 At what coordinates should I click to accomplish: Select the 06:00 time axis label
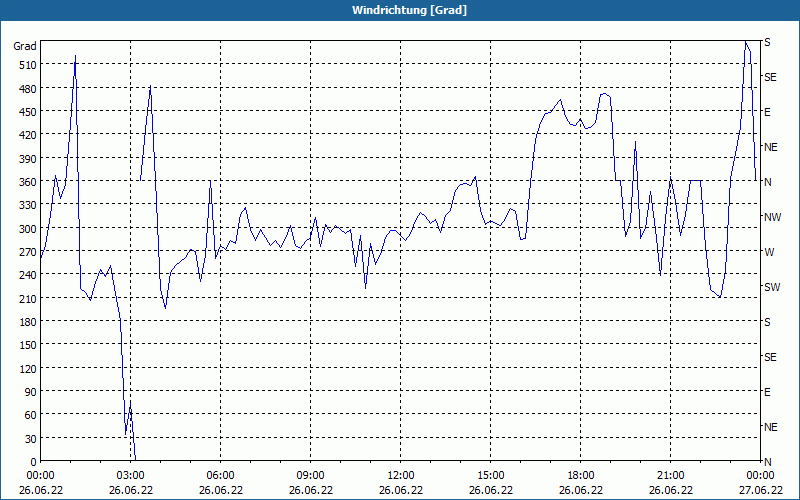pyautogui.click(x=220, y=476)
